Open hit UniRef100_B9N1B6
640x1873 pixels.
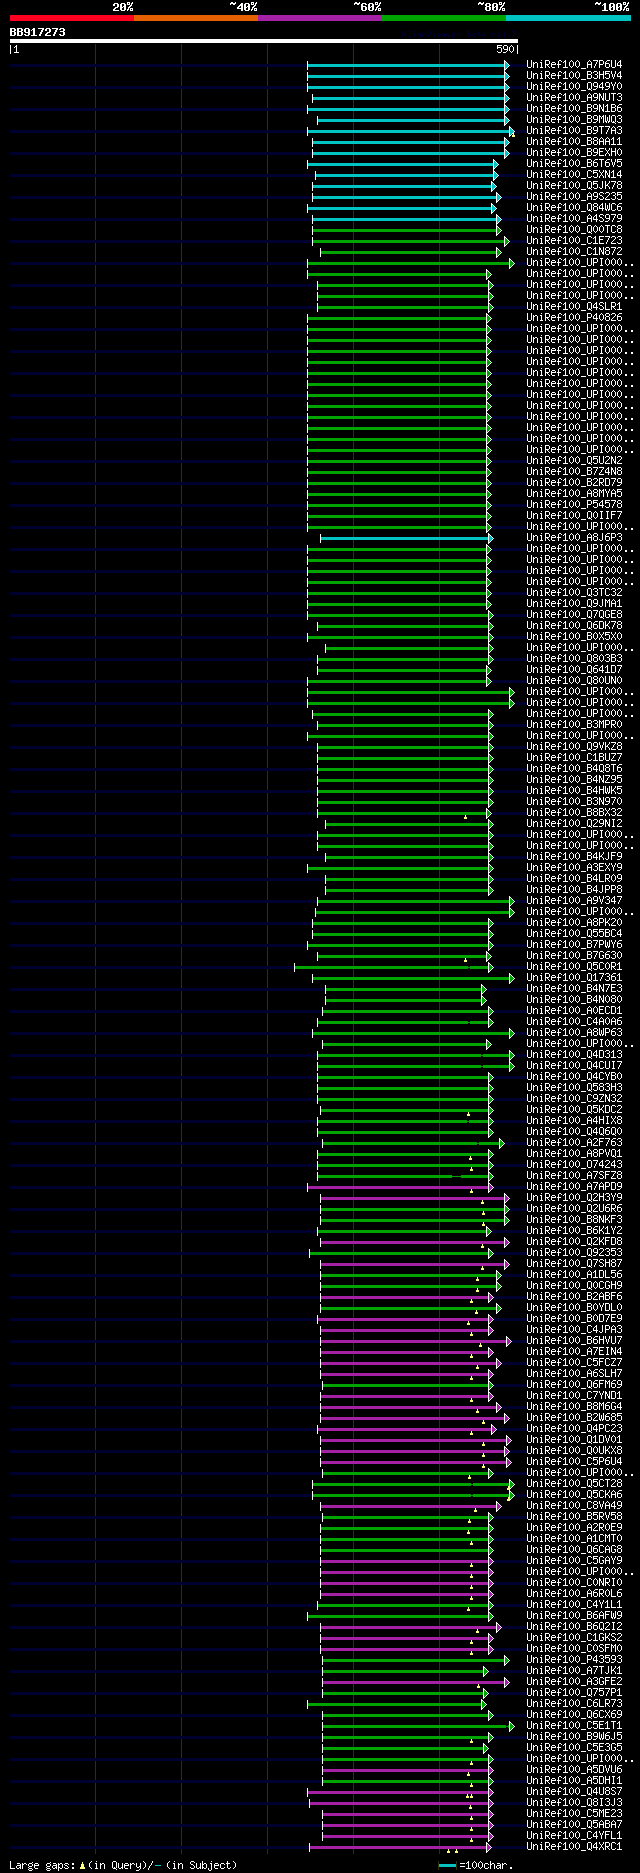(574, 109)
